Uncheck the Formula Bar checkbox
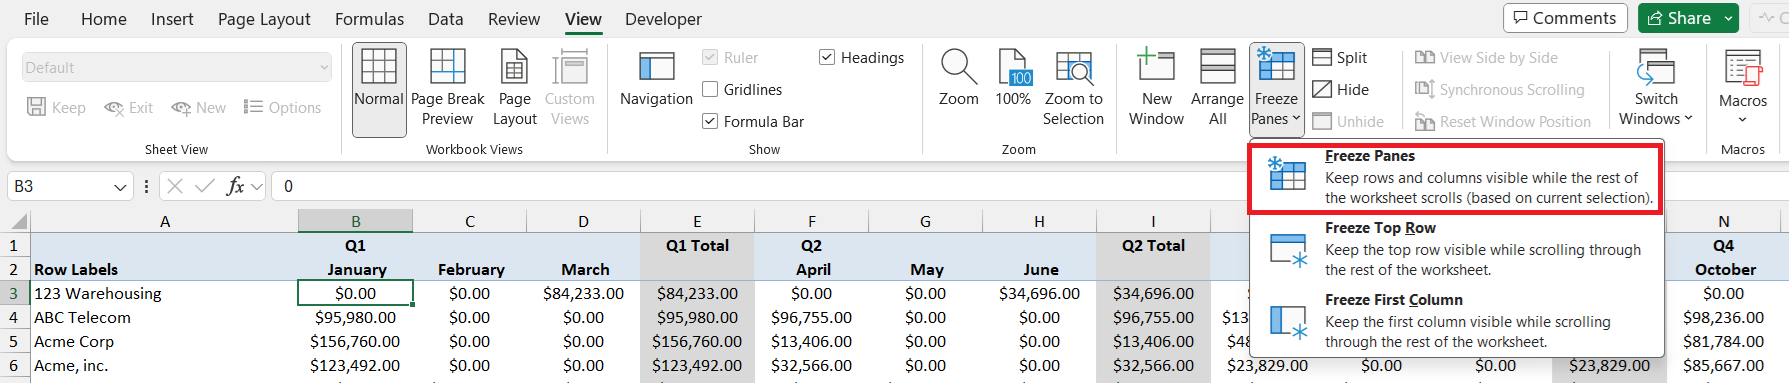The height and width of the screenshot is (383, 1789). [x=710, y=122]
